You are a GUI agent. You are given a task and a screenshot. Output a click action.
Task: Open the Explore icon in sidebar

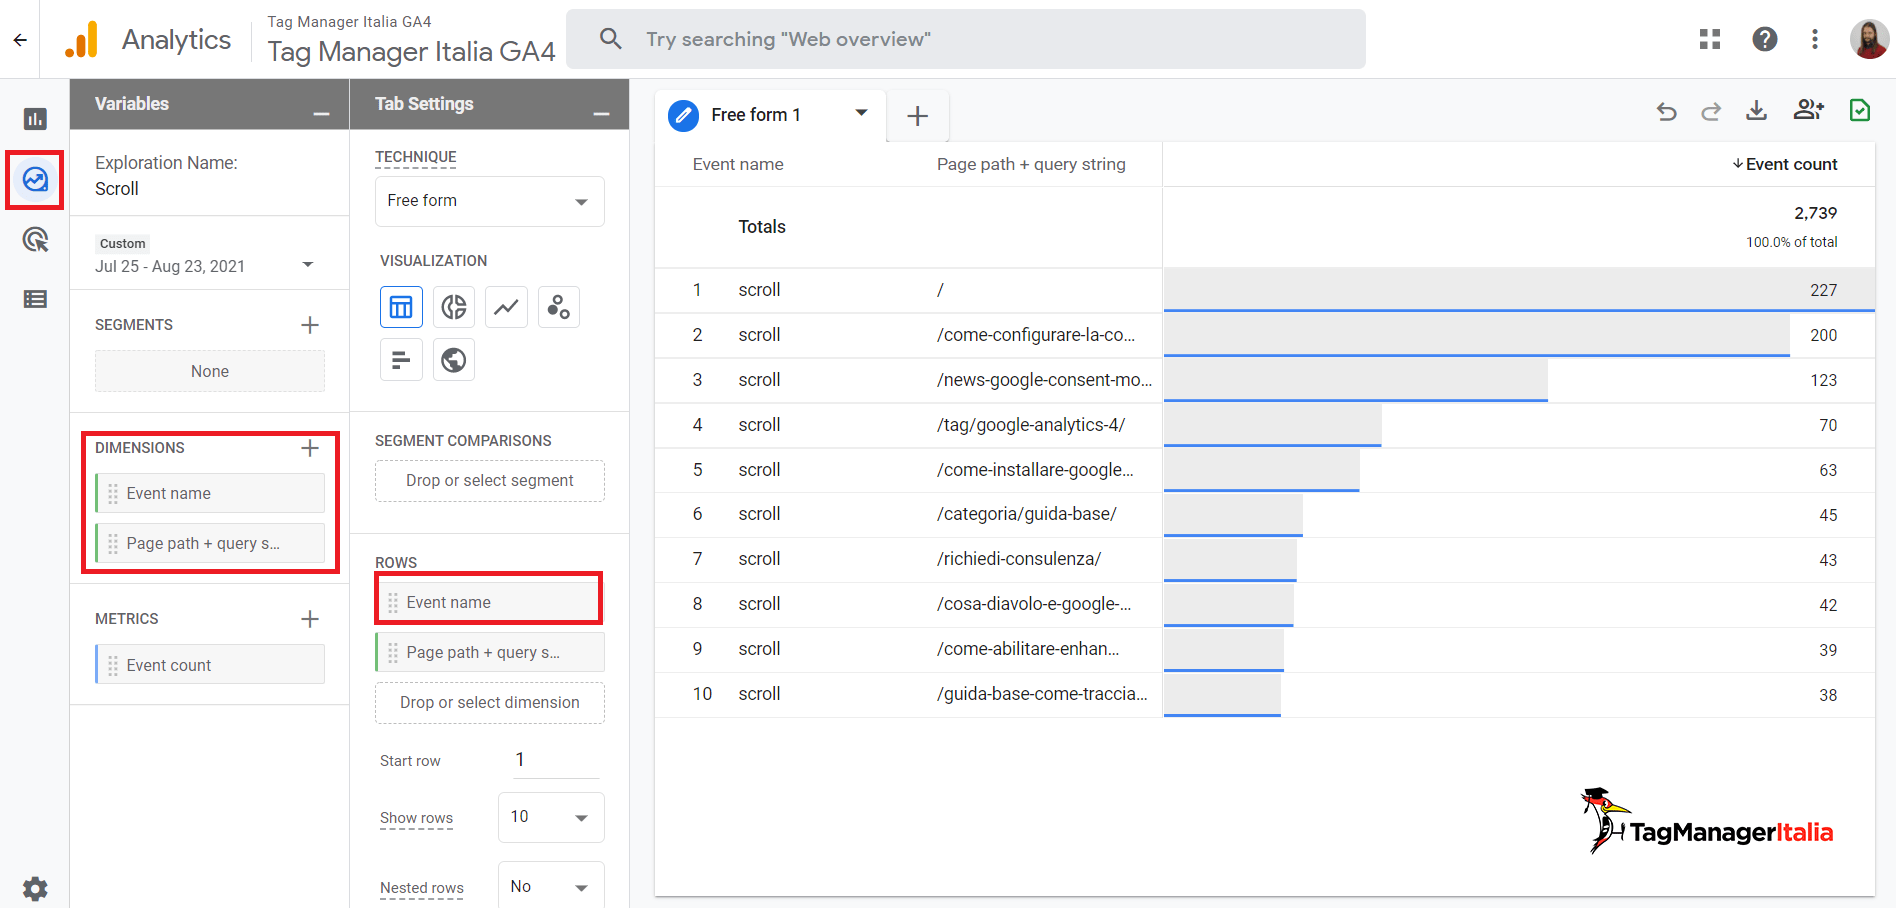click(x=35, y=180)
